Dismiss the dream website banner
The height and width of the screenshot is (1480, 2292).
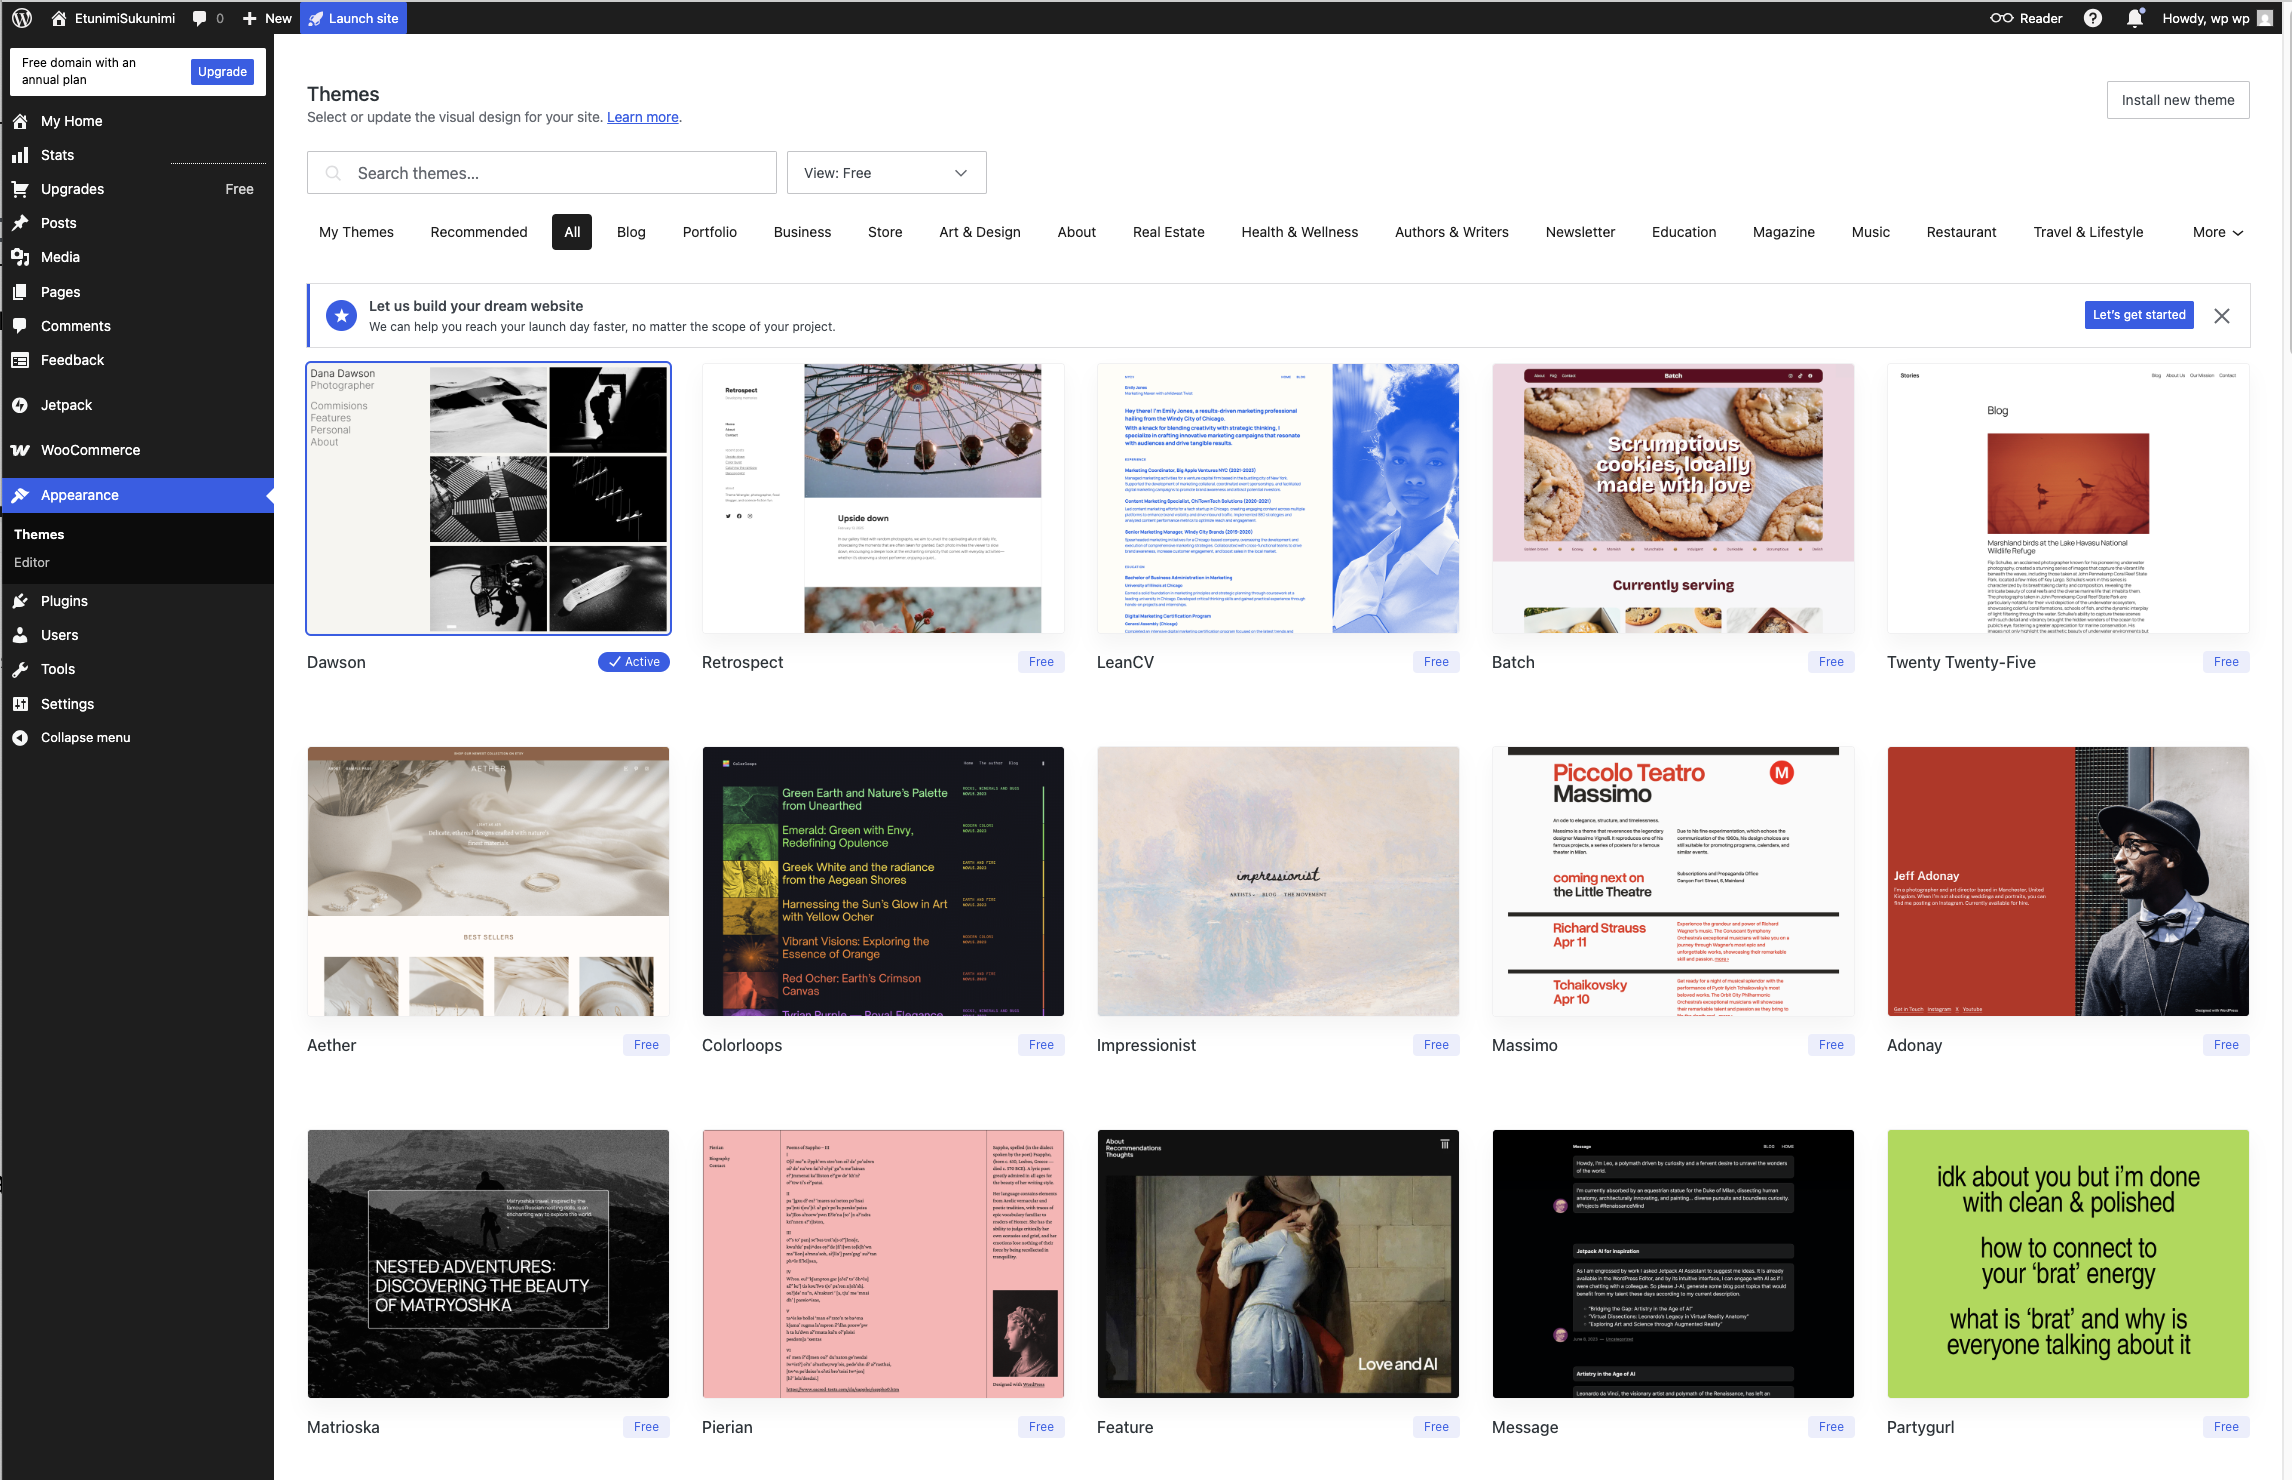[2222, 316]
